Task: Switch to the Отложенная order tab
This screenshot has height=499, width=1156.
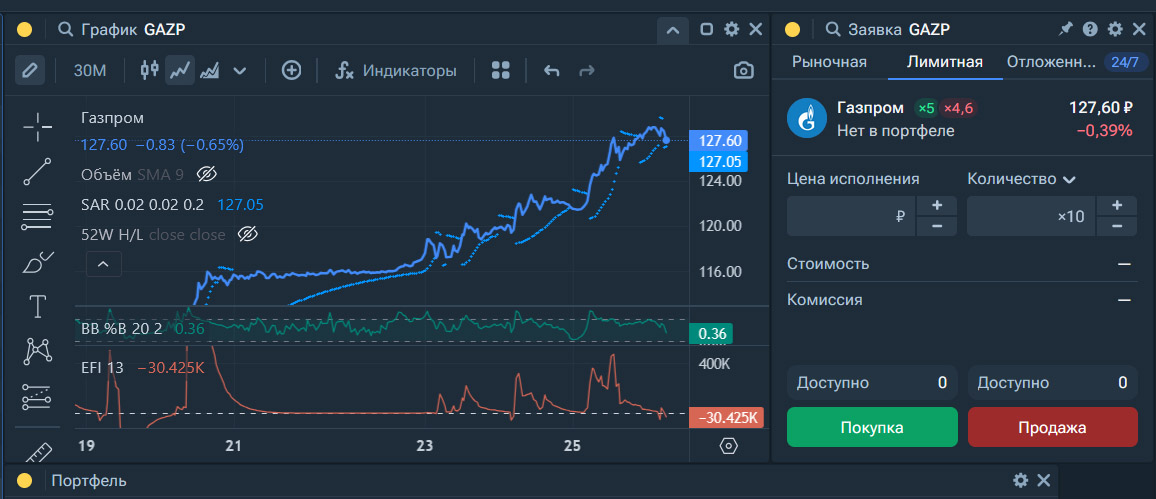Action: (1050, 62)
